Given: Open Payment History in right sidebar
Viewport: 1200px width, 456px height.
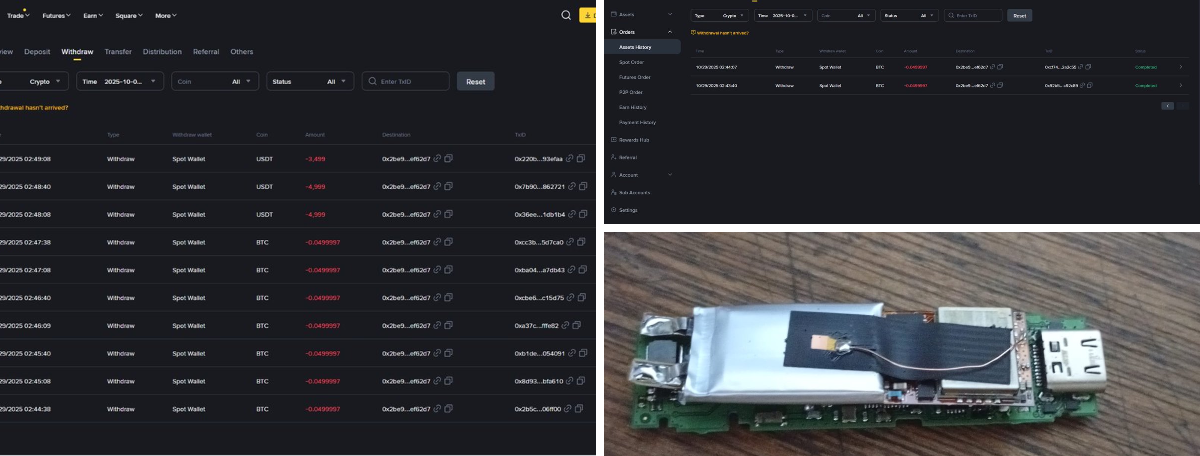Looking at the screenshot, I should click(x=637, y=122).
